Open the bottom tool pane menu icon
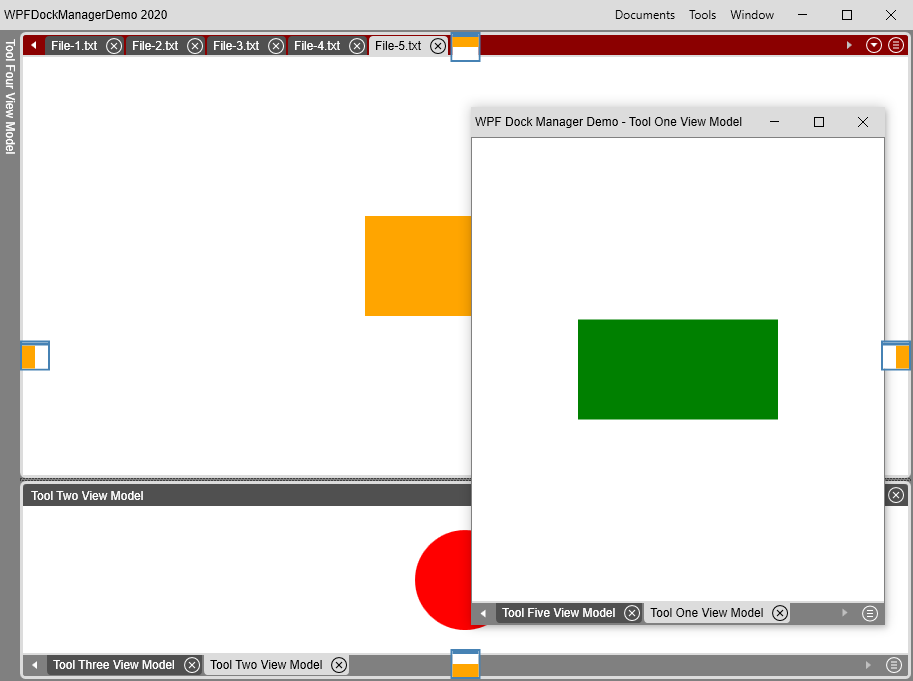 point(894,665)
